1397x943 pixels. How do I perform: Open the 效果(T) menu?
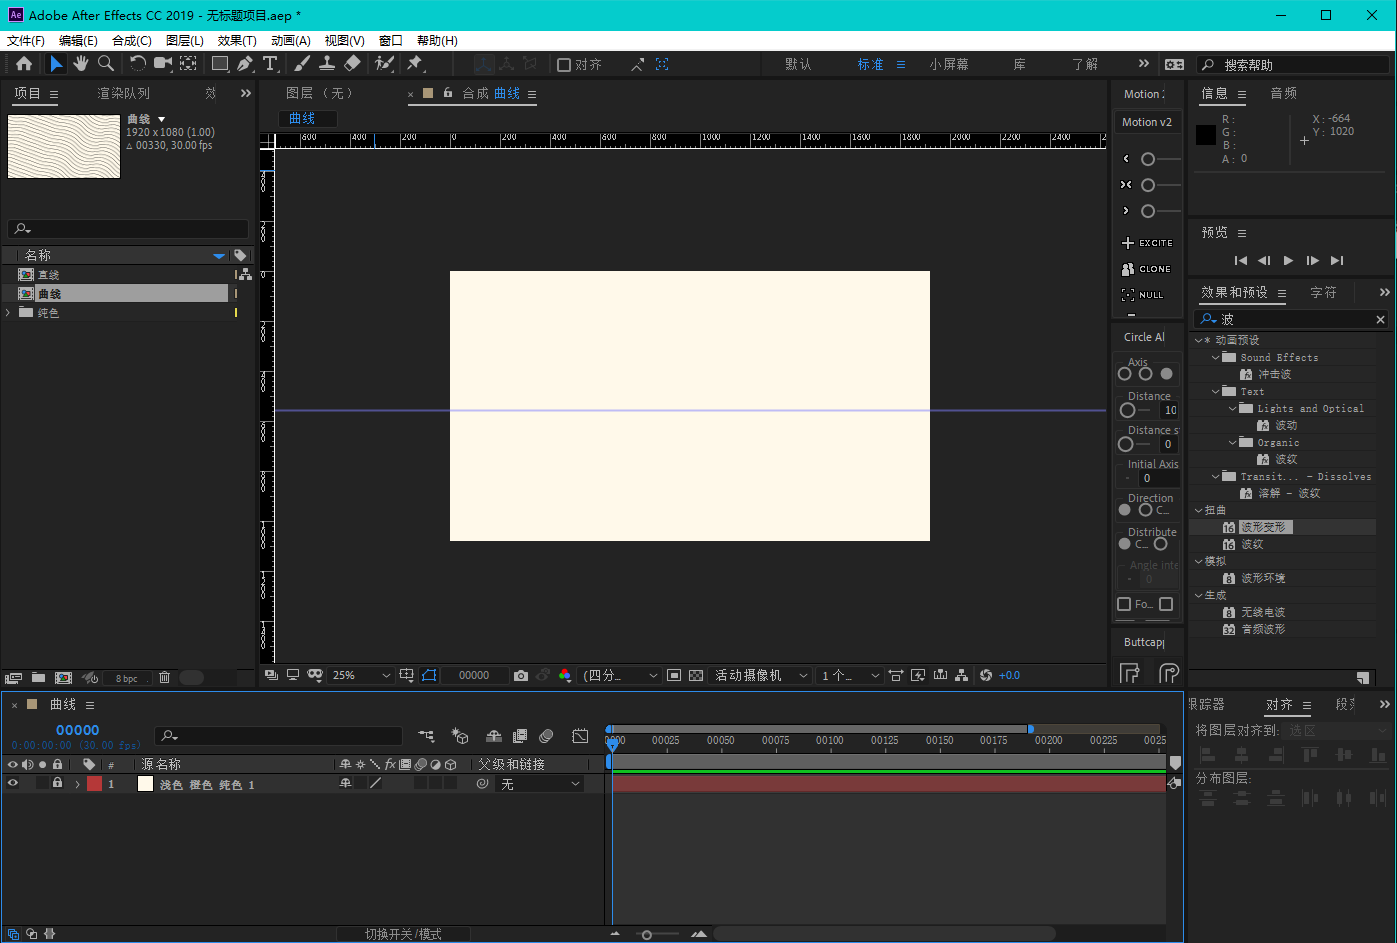(x=237, y=40)
